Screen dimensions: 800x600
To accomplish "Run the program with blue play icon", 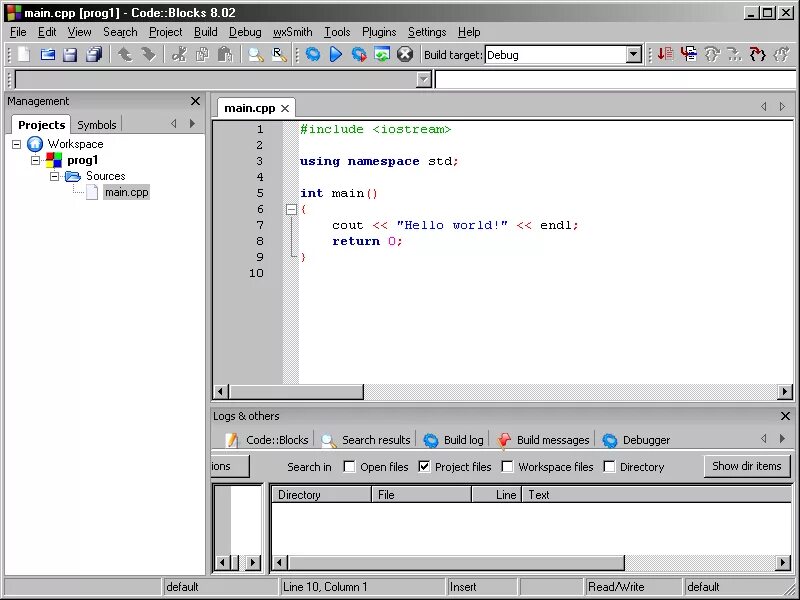I will (x=336, y=54).
